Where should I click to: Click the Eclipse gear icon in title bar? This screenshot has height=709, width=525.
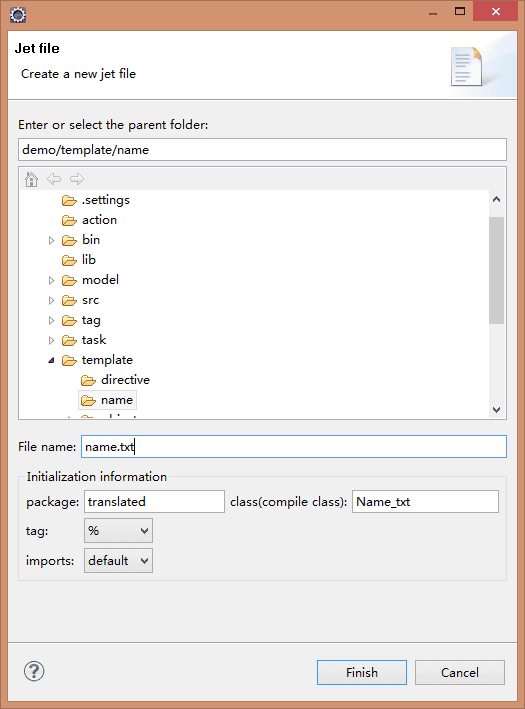coord(18,15)
